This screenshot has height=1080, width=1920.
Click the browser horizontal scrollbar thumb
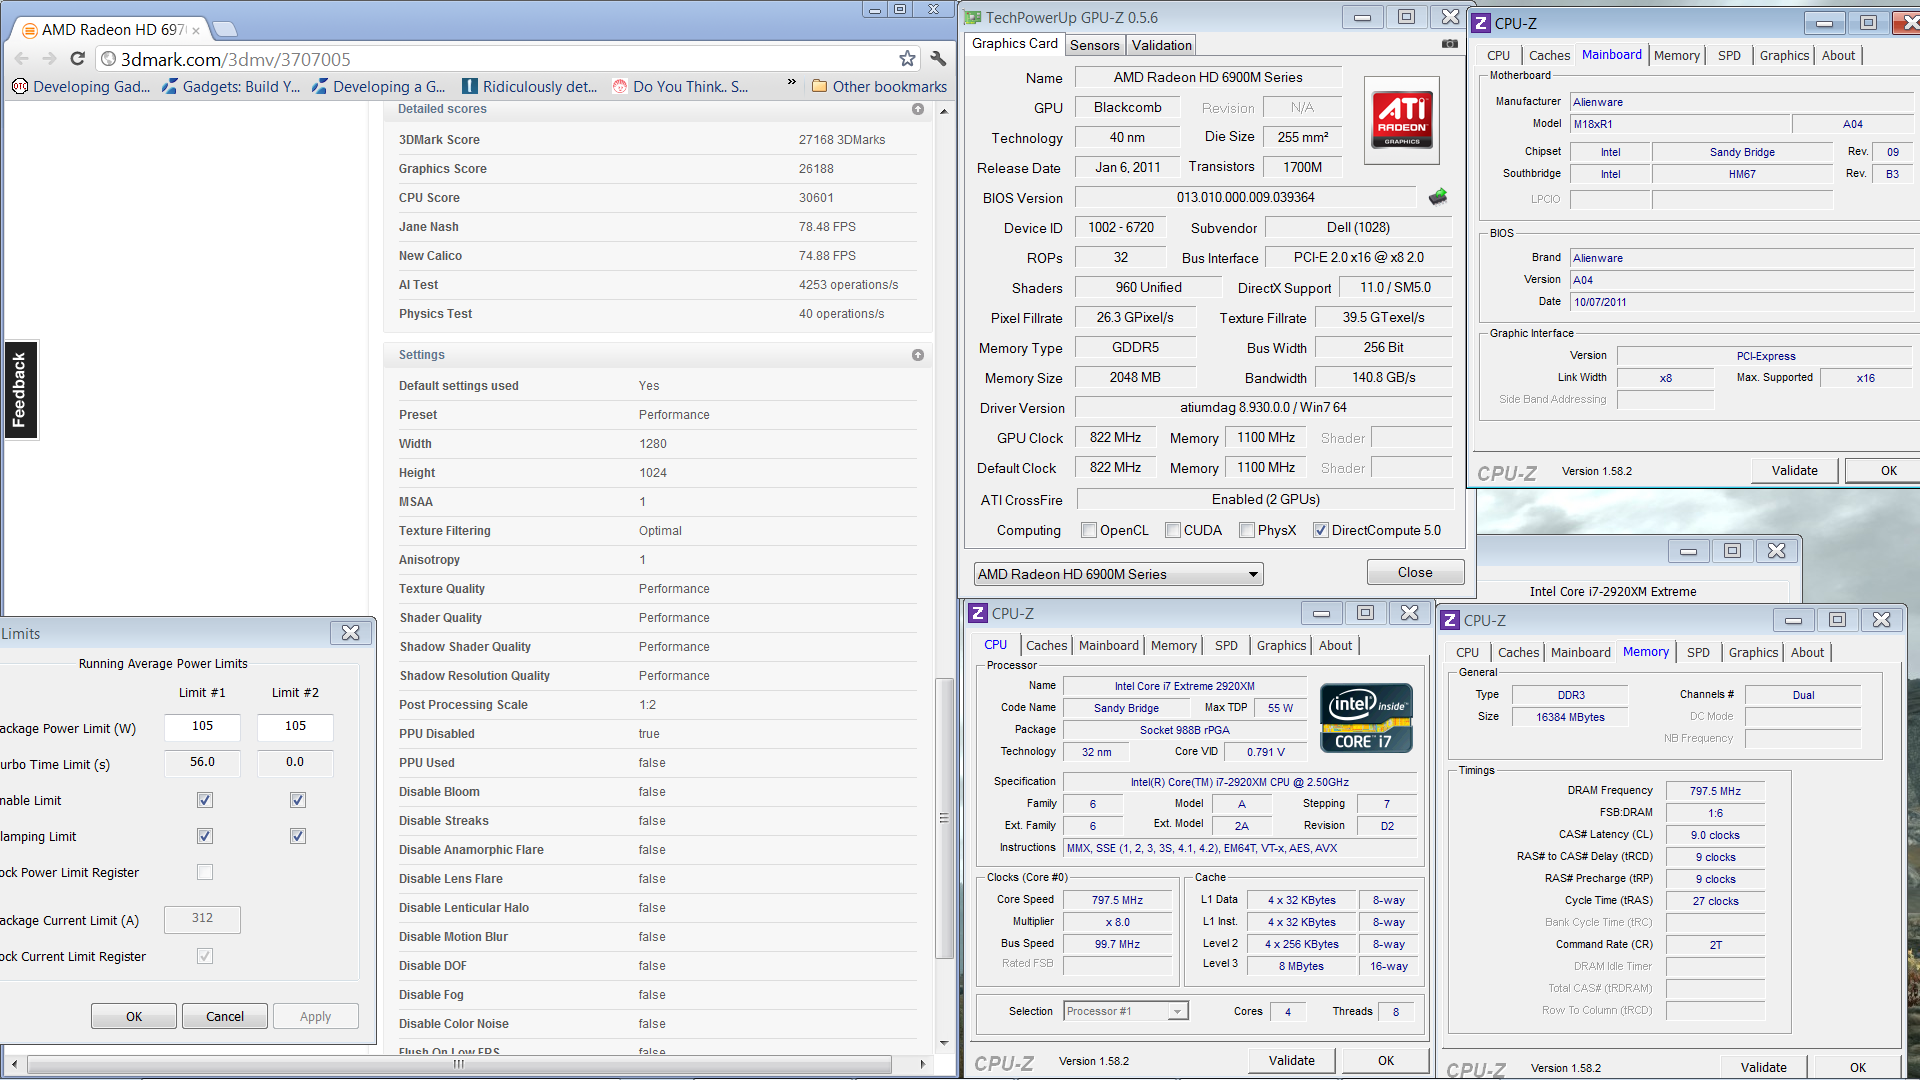[459, 1064]
